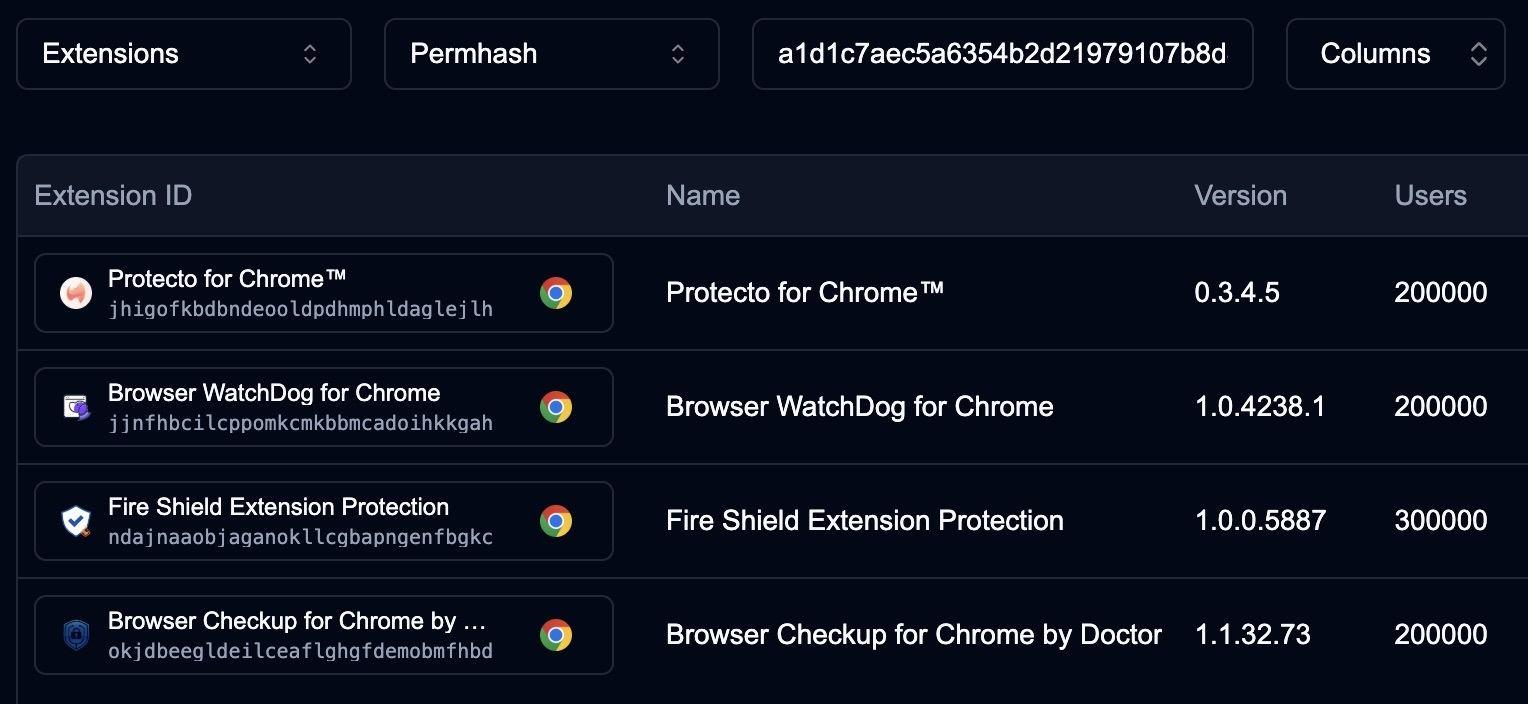Click the Protecto for Chrome extension icon

point(76,293)
